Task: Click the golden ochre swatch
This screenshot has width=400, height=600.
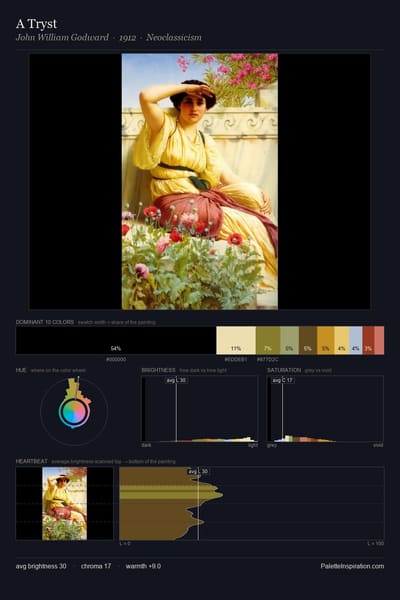Action: pos(326,340)
